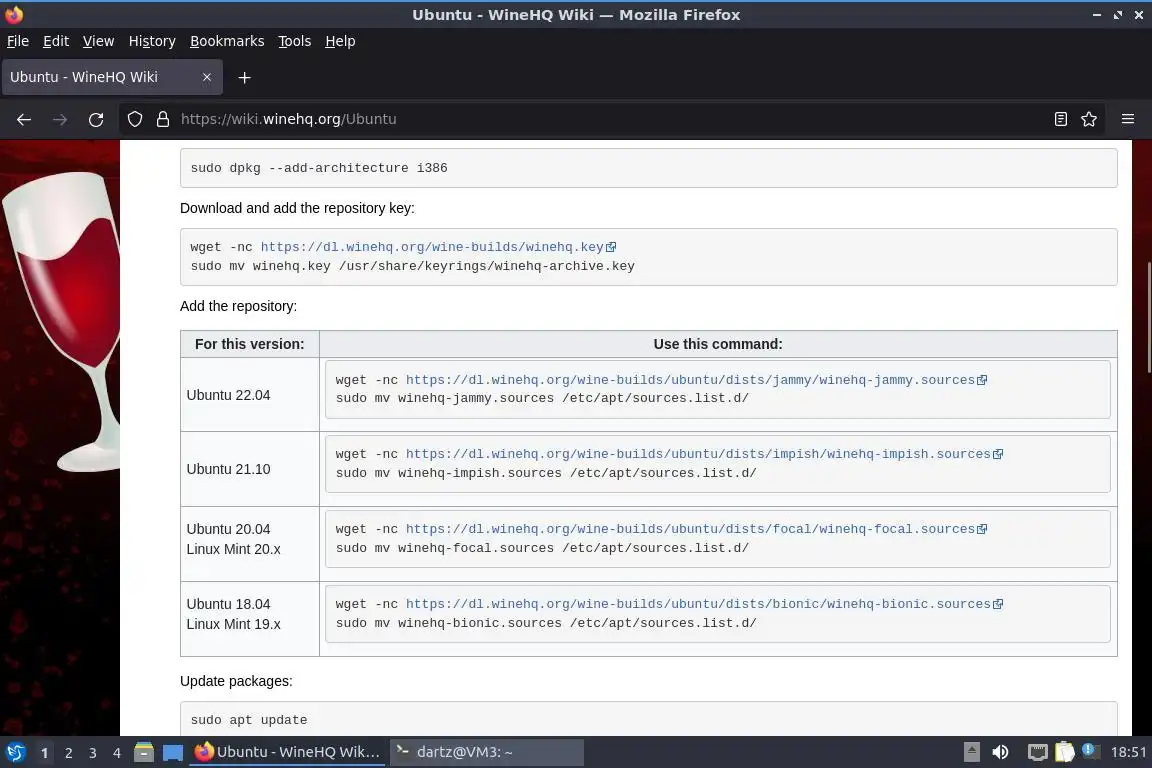The image size is (1152, 768).
Task: Open the History menu
Action: pyautogui.click(x=152, y=41)
